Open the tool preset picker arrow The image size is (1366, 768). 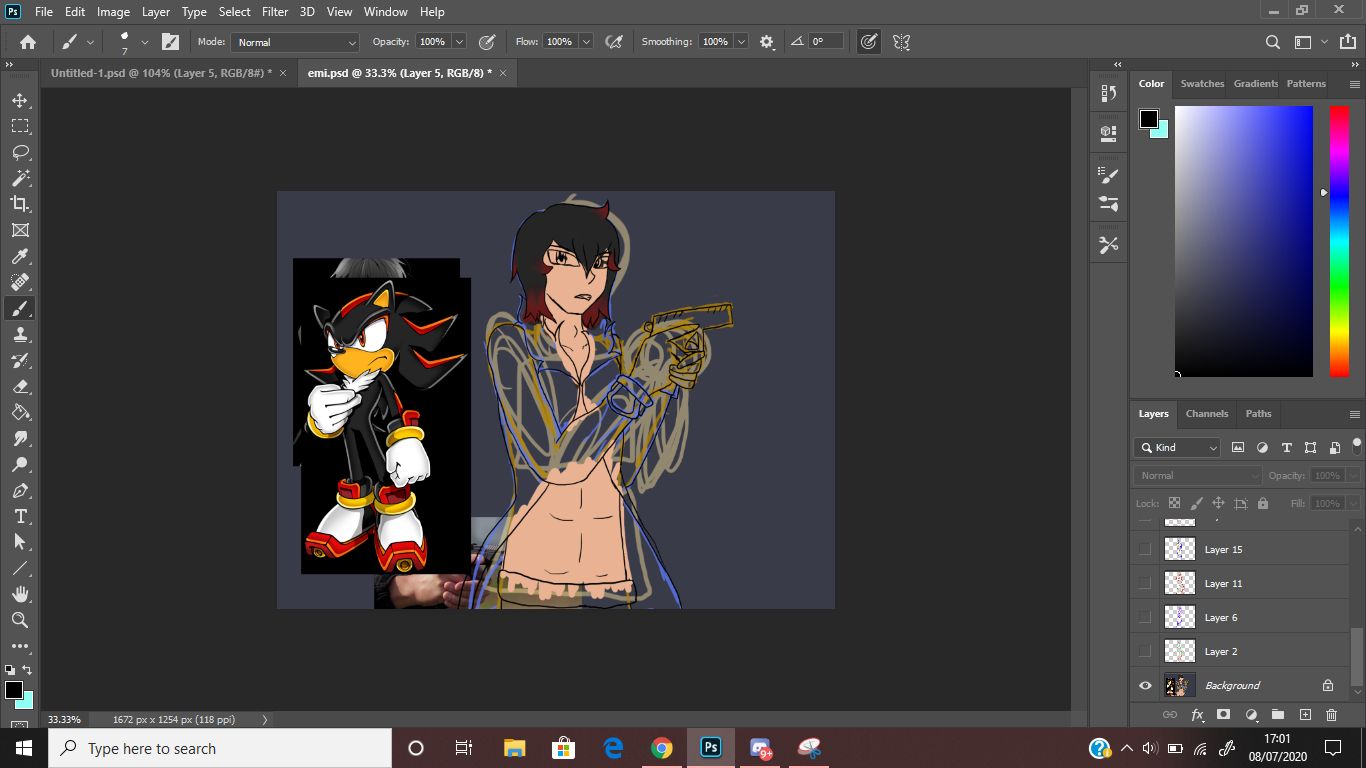pos(91,42)
